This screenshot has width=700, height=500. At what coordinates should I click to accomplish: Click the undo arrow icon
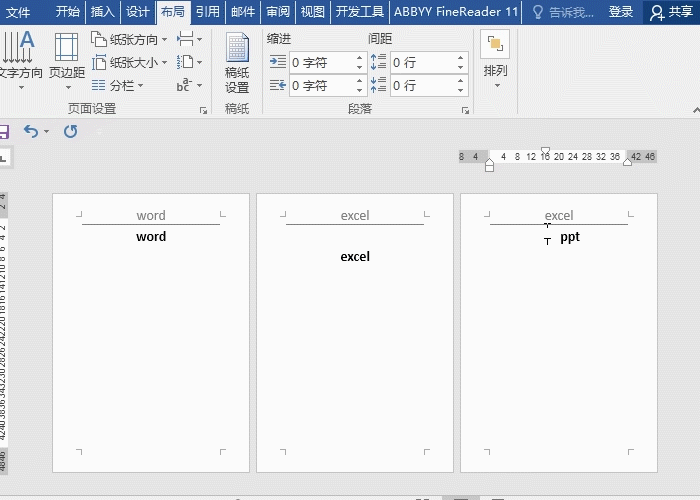pyautogui.click(x=30, y=131)
